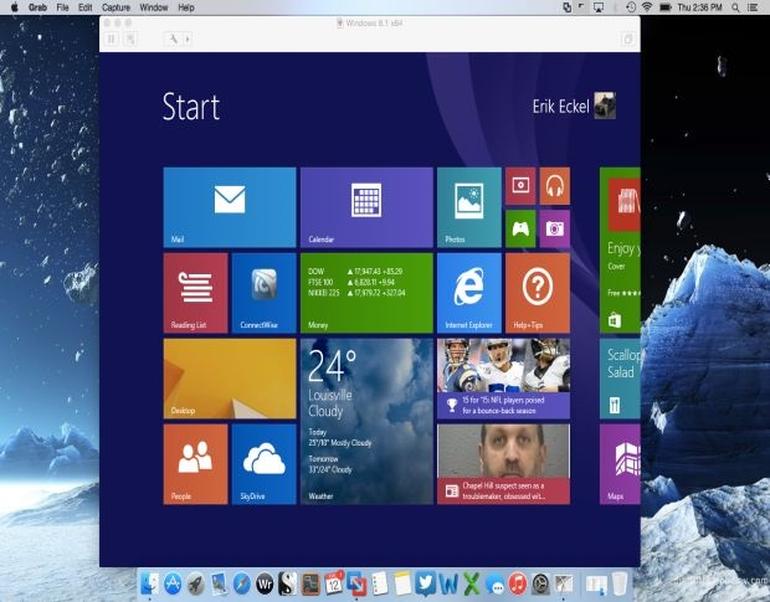Screen dimensions: 770x602
Task: Launch Internet Explorer tile
Action: pyautogui.click(x=469, y=293)
